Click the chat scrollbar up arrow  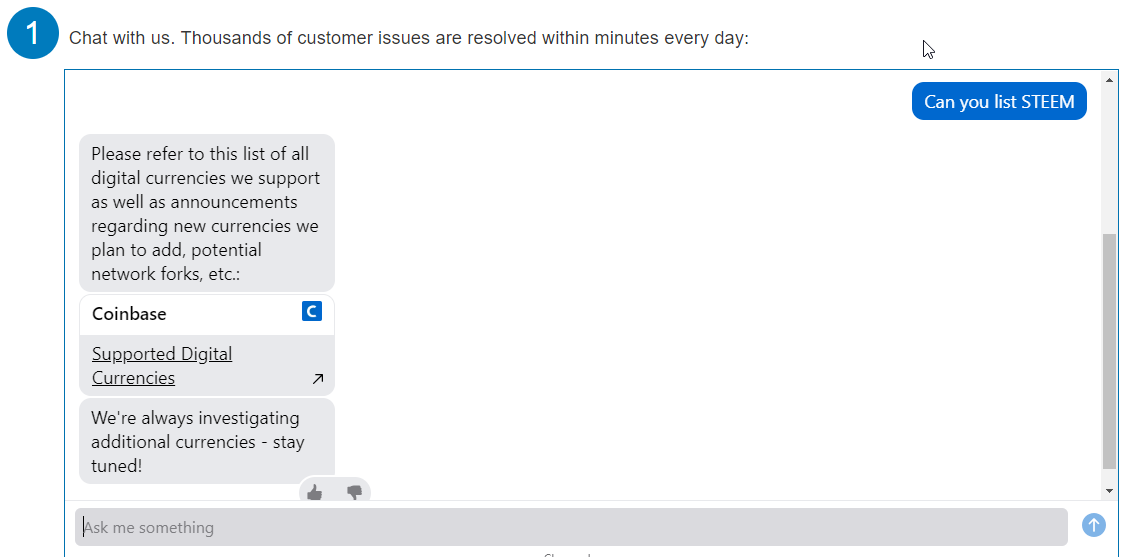[1109, 79]
